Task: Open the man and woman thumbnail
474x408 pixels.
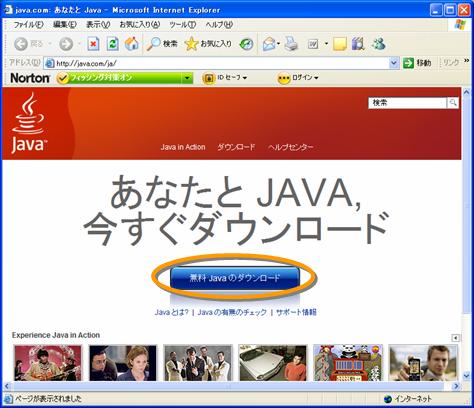Action: (x=123, y=363)
